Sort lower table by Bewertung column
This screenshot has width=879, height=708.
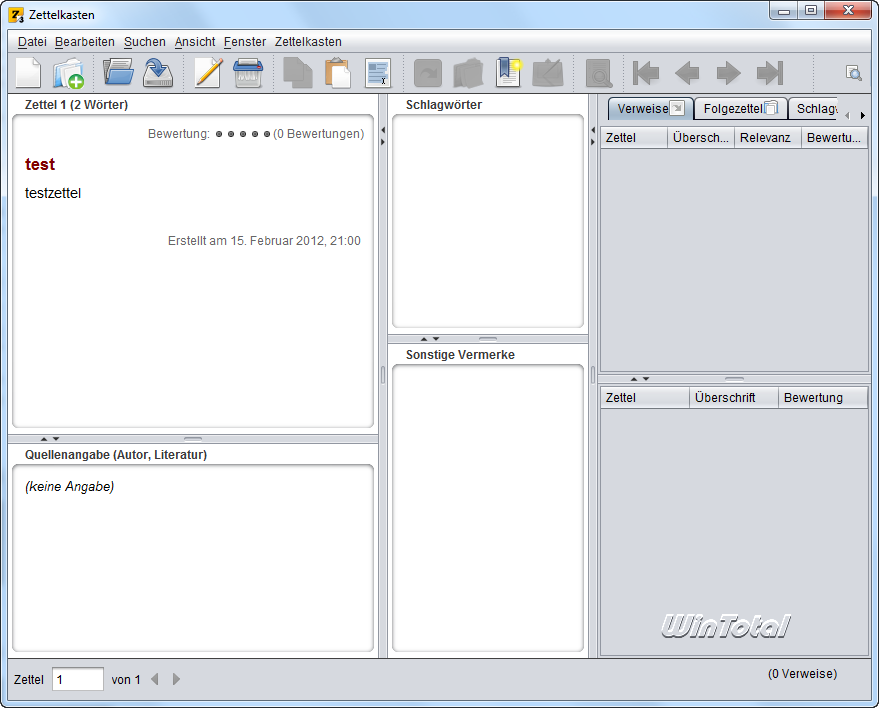[822, 398]
